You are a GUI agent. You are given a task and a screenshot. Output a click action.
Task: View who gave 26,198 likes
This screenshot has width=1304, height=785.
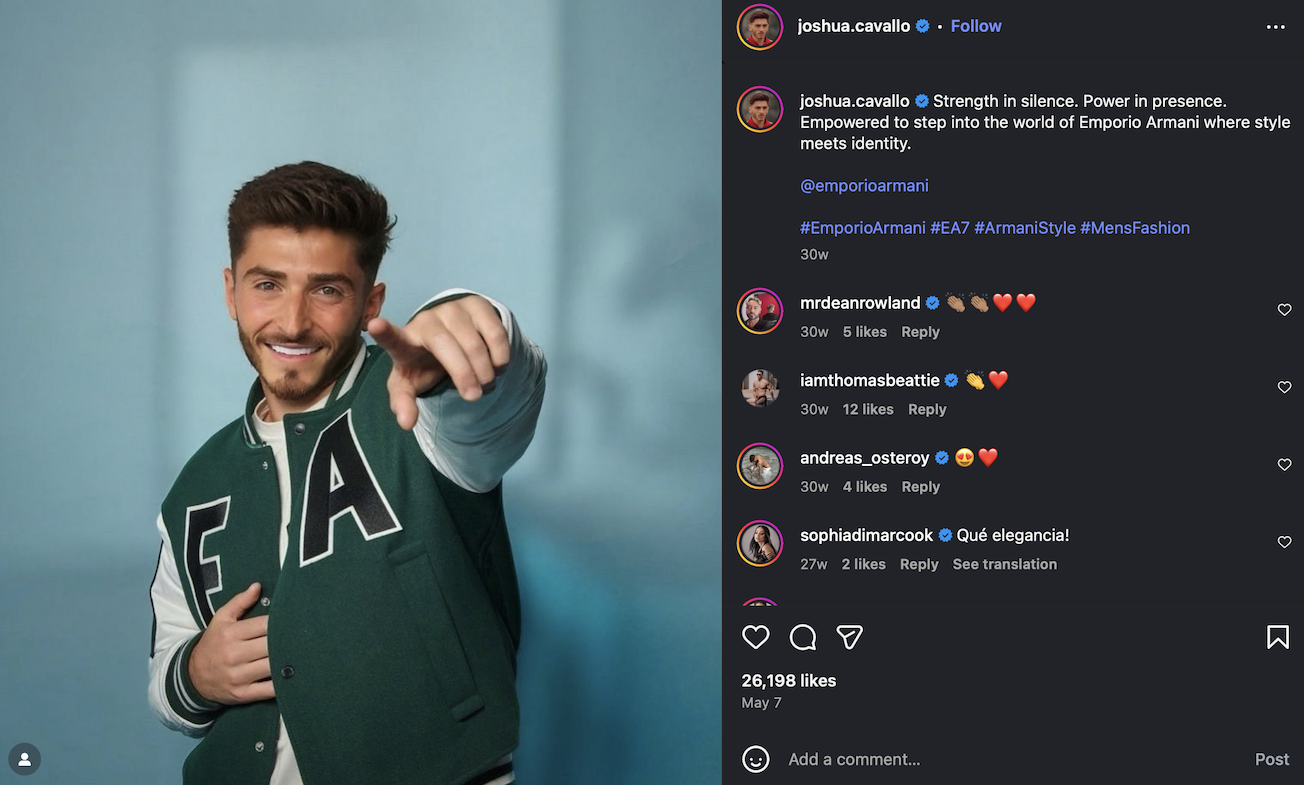click(788, 680)
